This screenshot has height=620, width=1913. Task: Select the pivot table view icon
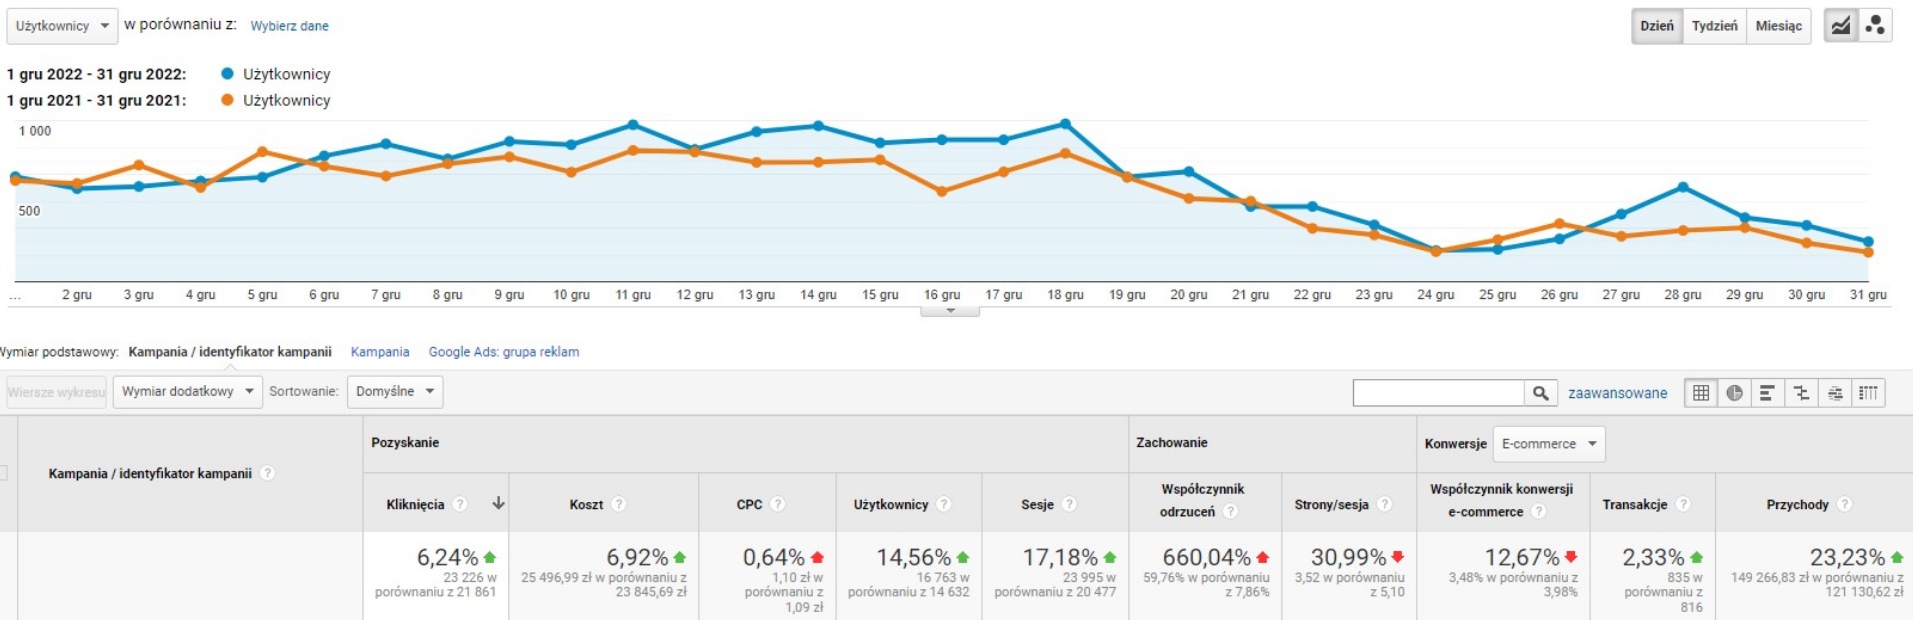(1868, 393)
